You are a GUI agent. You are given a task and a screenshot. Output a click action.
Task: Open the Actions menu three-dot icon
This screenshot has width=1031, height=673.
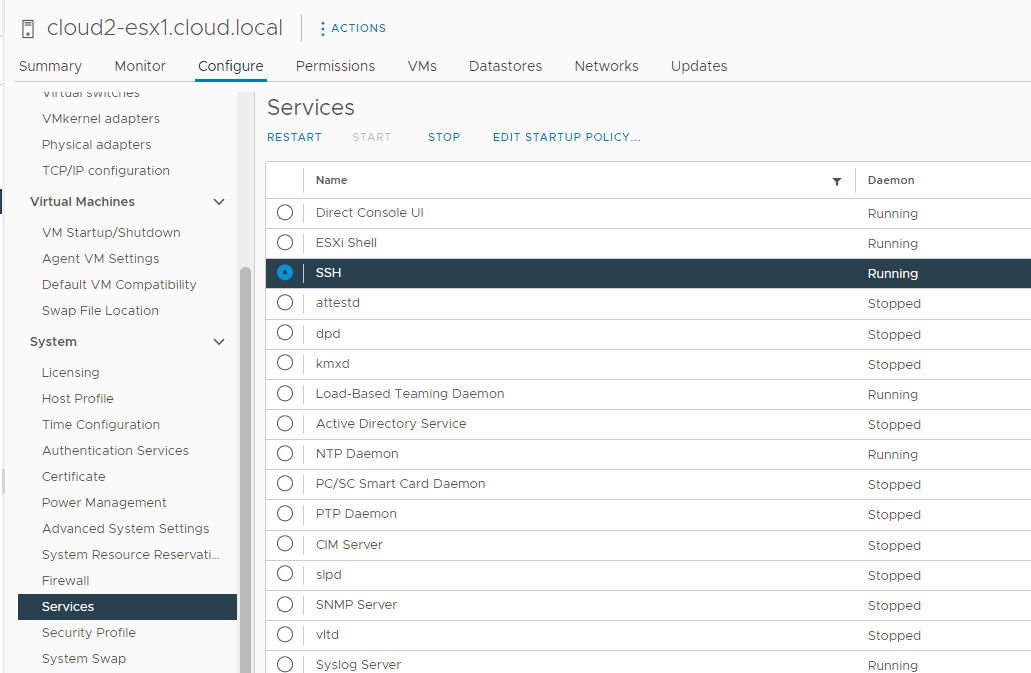[322, 29]
